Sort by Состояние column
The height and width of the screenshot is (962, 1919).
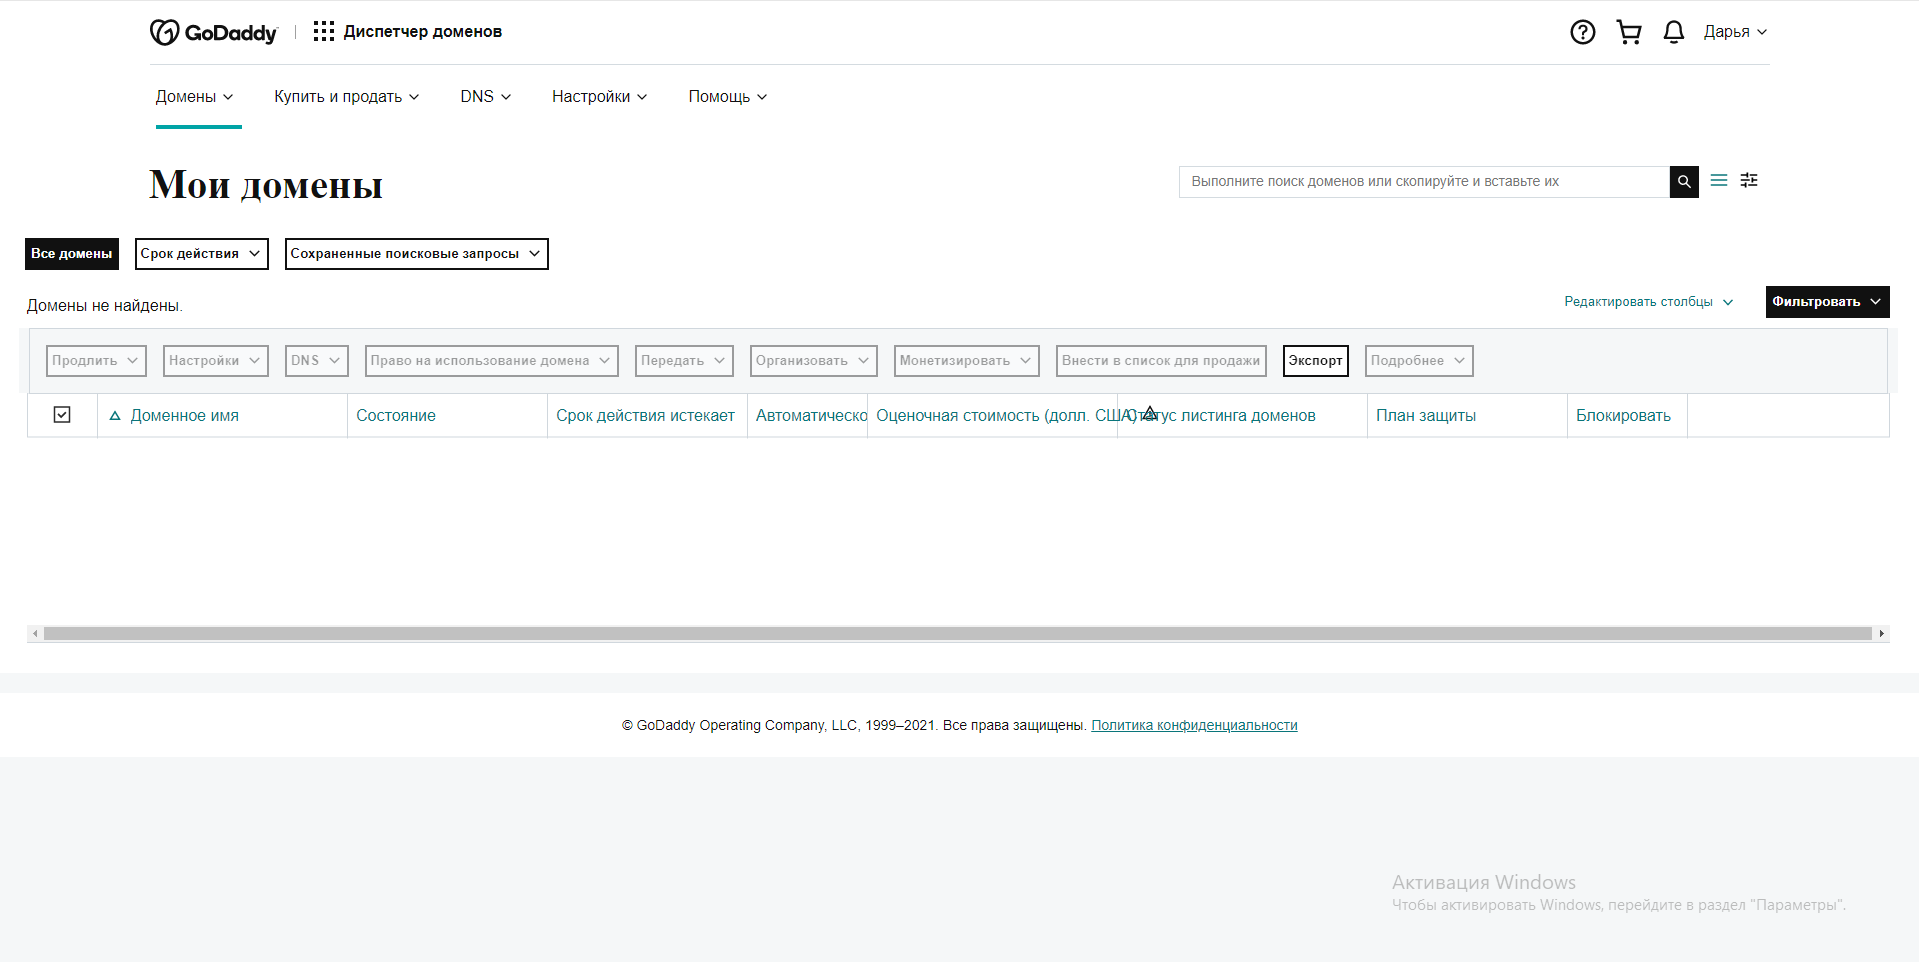[x=396, y=416]
